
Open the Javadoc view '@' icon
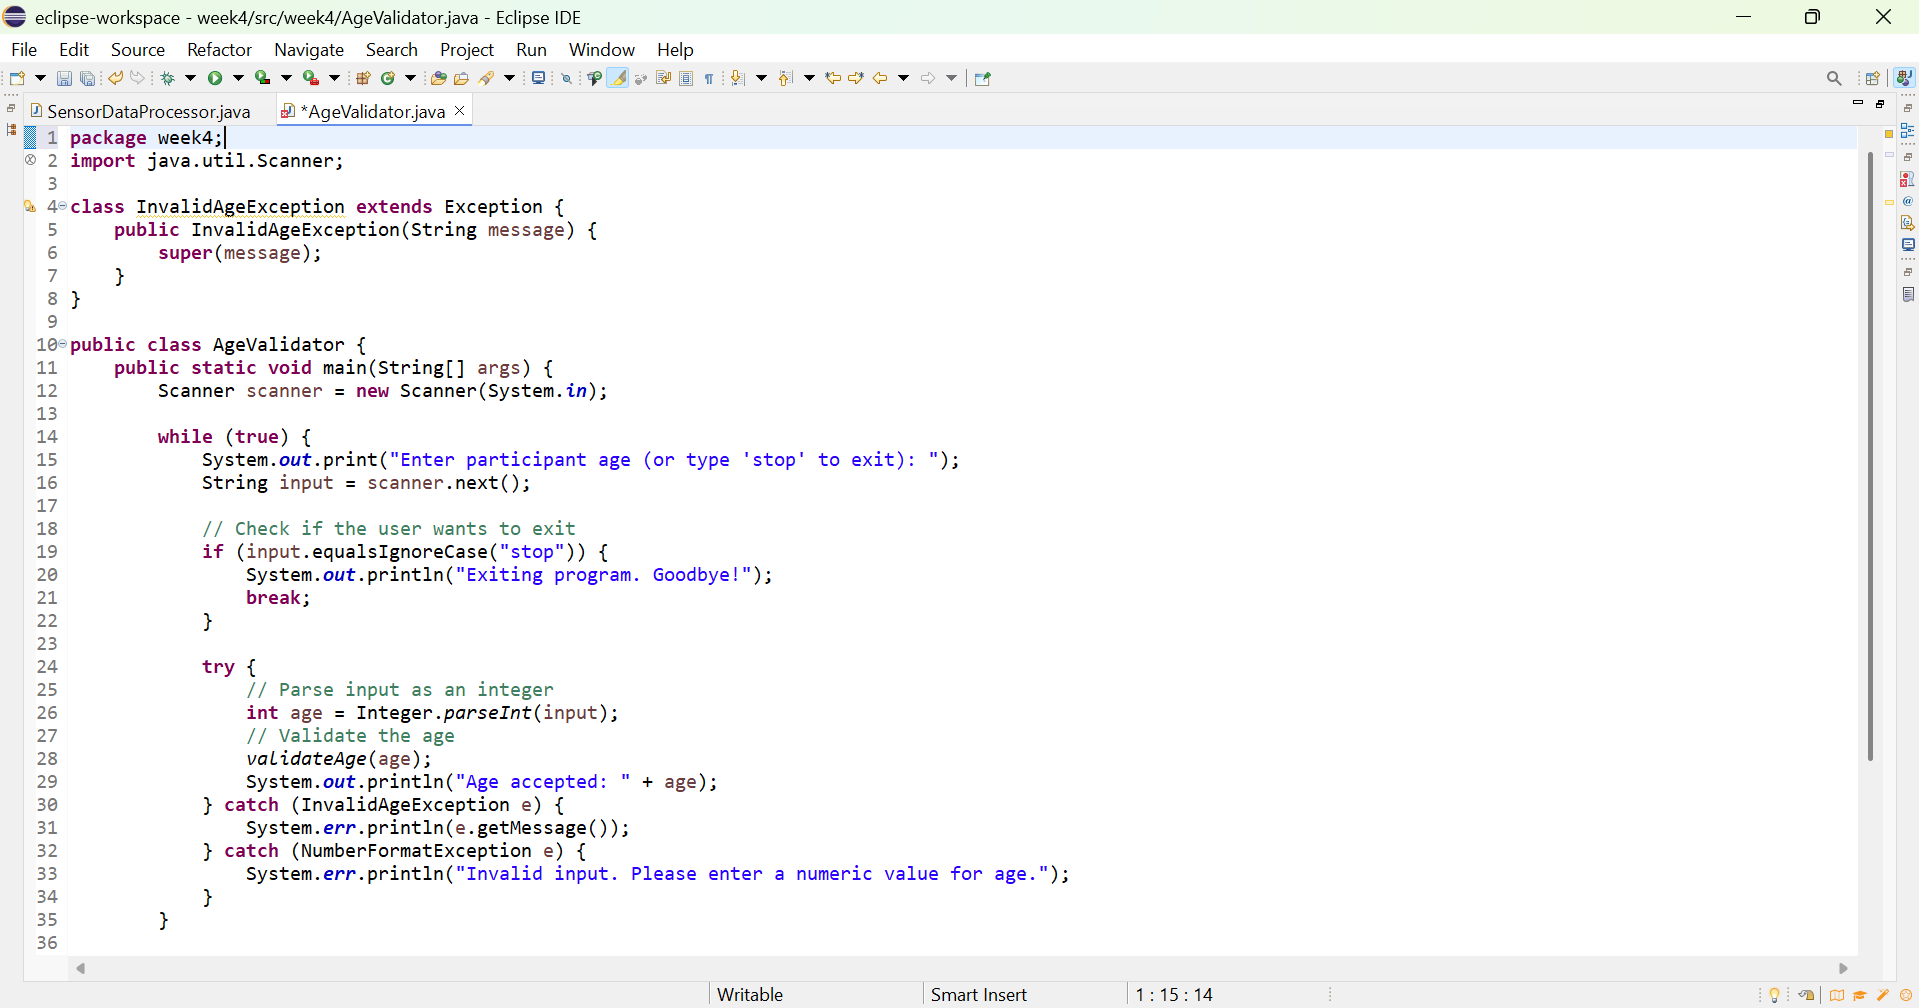1908,201
